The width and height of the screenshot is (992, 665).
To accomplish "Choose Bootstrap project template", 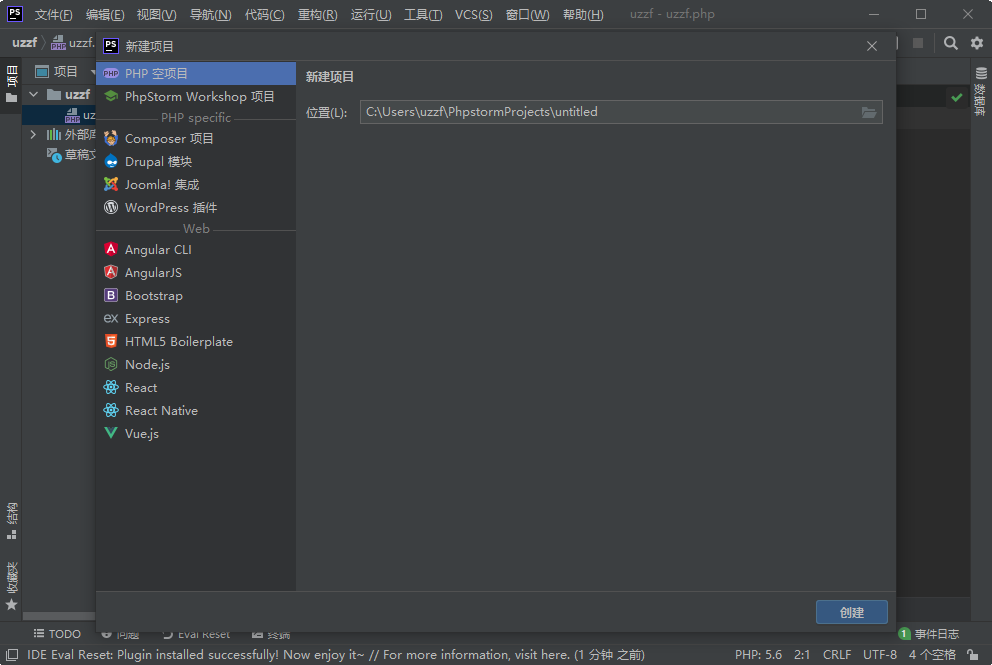I will point(195,295).
